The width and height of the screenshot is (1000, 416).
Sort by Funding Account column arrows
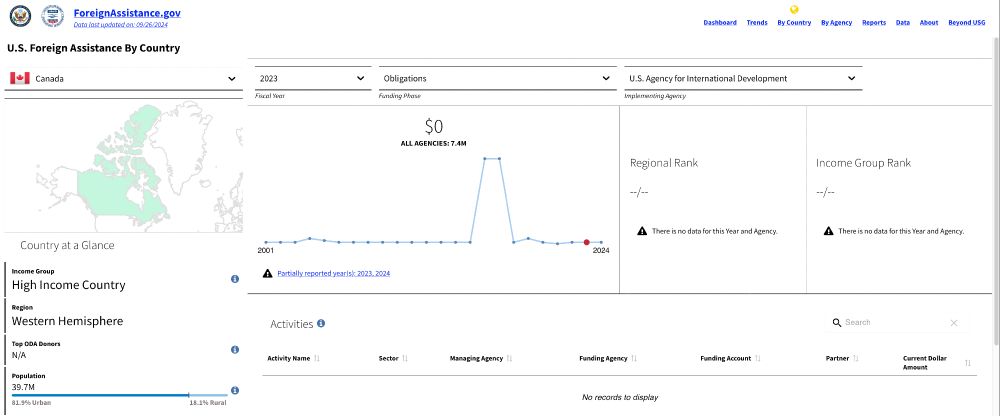click(x=758, y=359)
